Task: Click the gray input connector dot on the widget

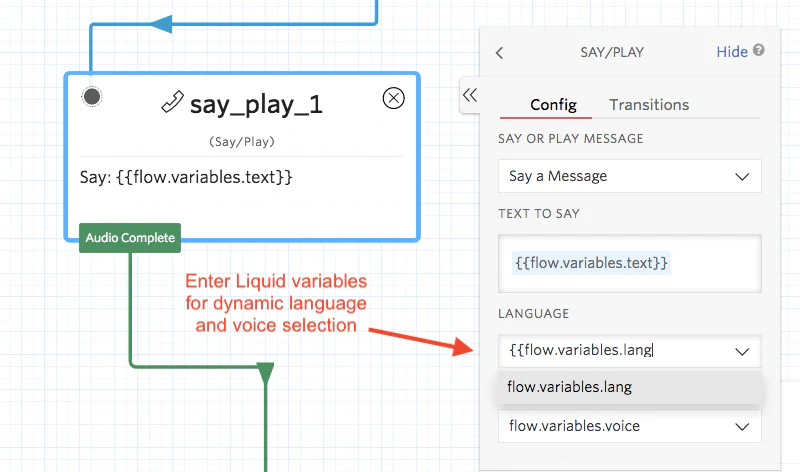Action: pos(92,96)
